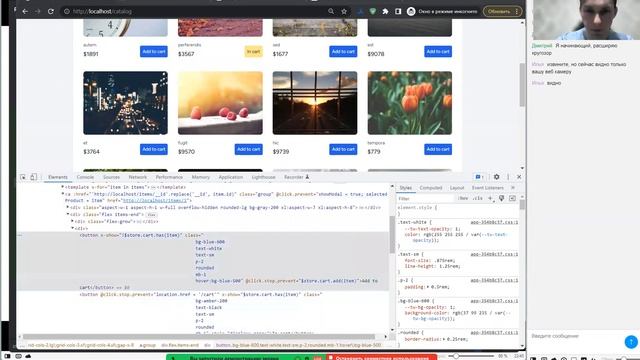This screenshot has height=360, width=640.
Task: Open the DevTools inspect element picker
Action: click(23, 177)
